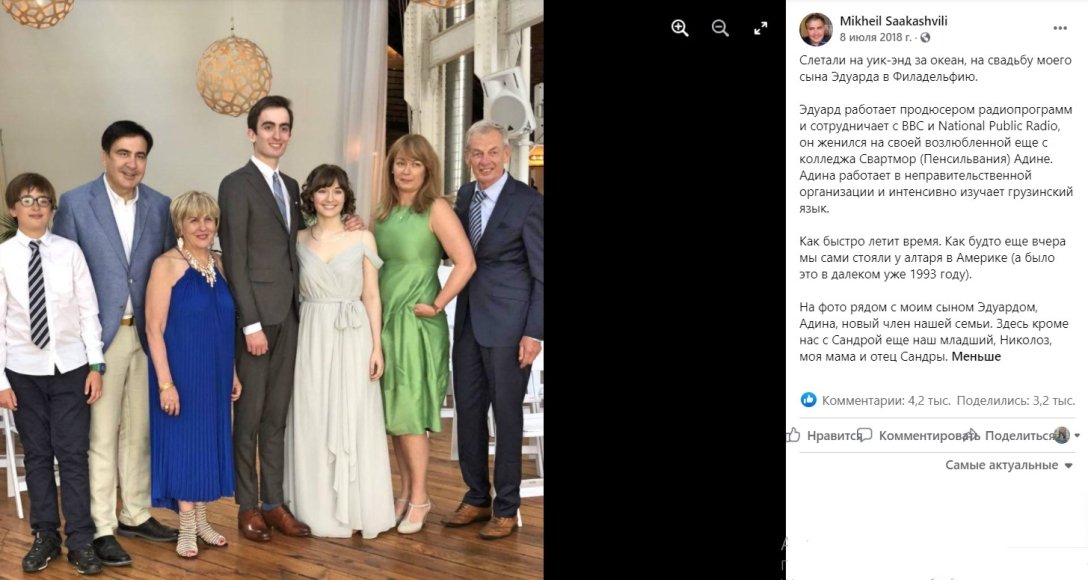Open the blue like reactions list
The width and height of the screenshot is (1088, 580).
pyautogui.click(x=808, y=400)
